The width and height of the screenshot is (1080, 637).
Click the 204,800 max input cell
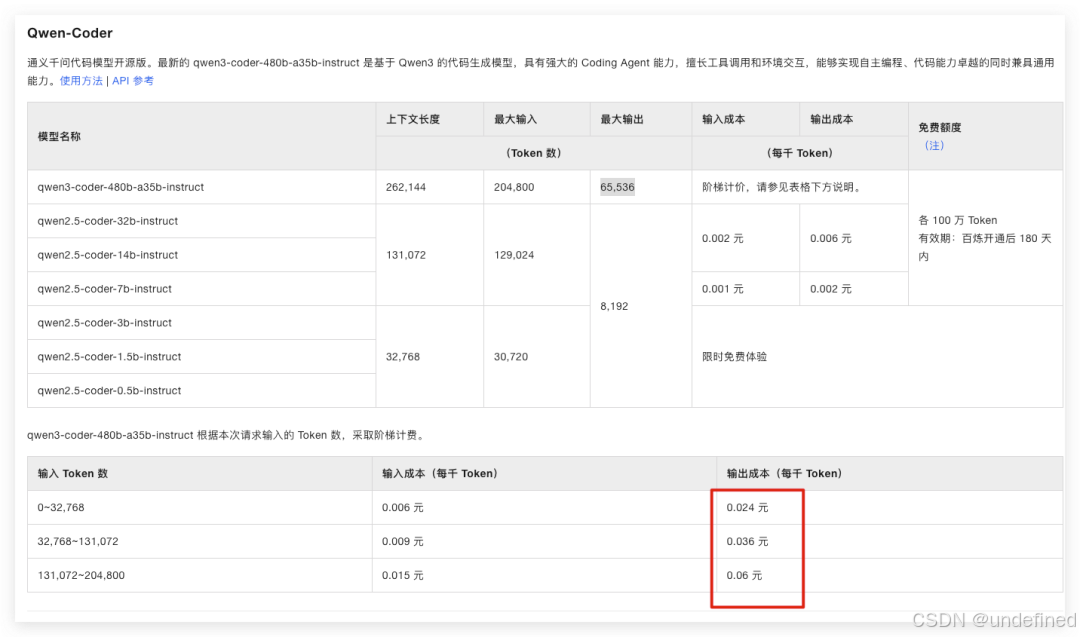pos(514,187)
